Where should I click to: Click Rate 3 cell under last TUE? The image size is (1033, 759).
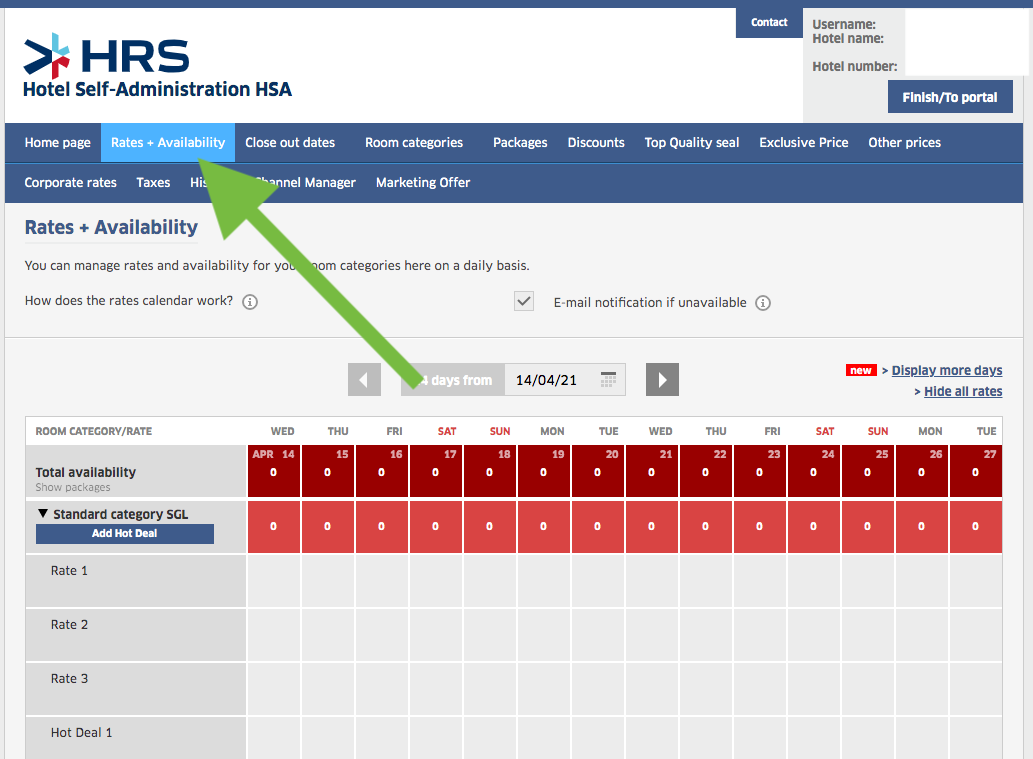976,689
